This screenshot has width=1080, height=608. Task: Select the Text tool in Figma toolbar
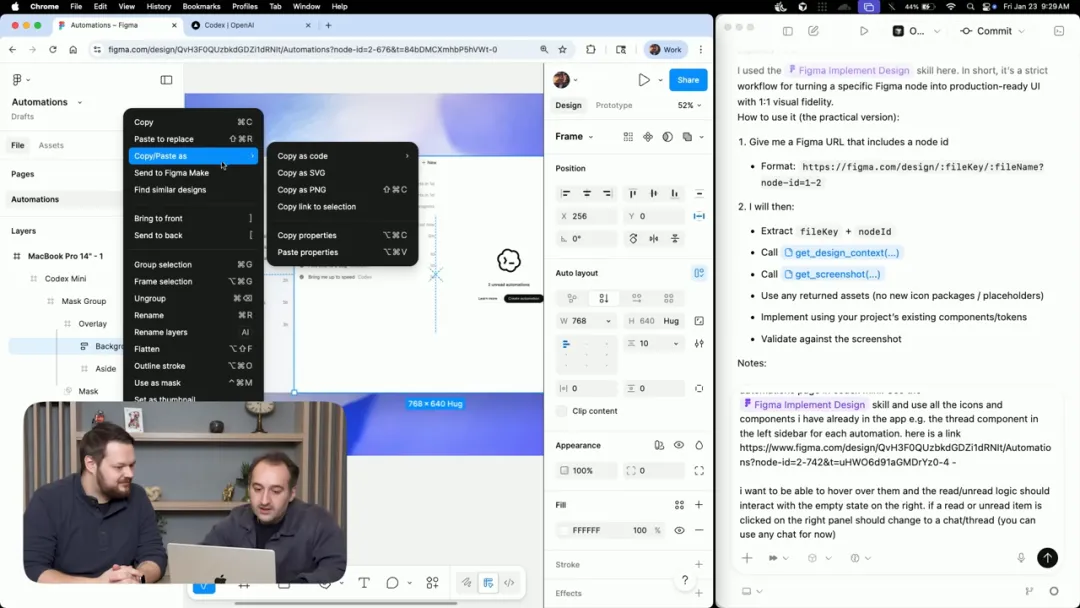[364, 583]
